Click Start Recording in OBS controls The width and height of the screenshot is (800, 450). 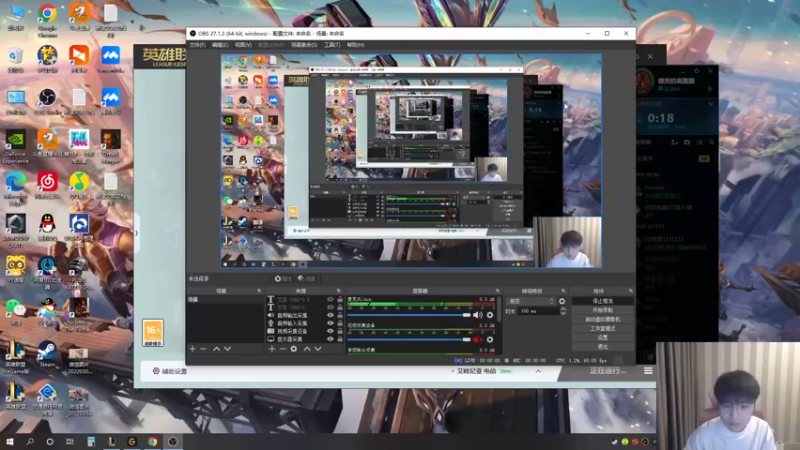[x=603, y=310]
